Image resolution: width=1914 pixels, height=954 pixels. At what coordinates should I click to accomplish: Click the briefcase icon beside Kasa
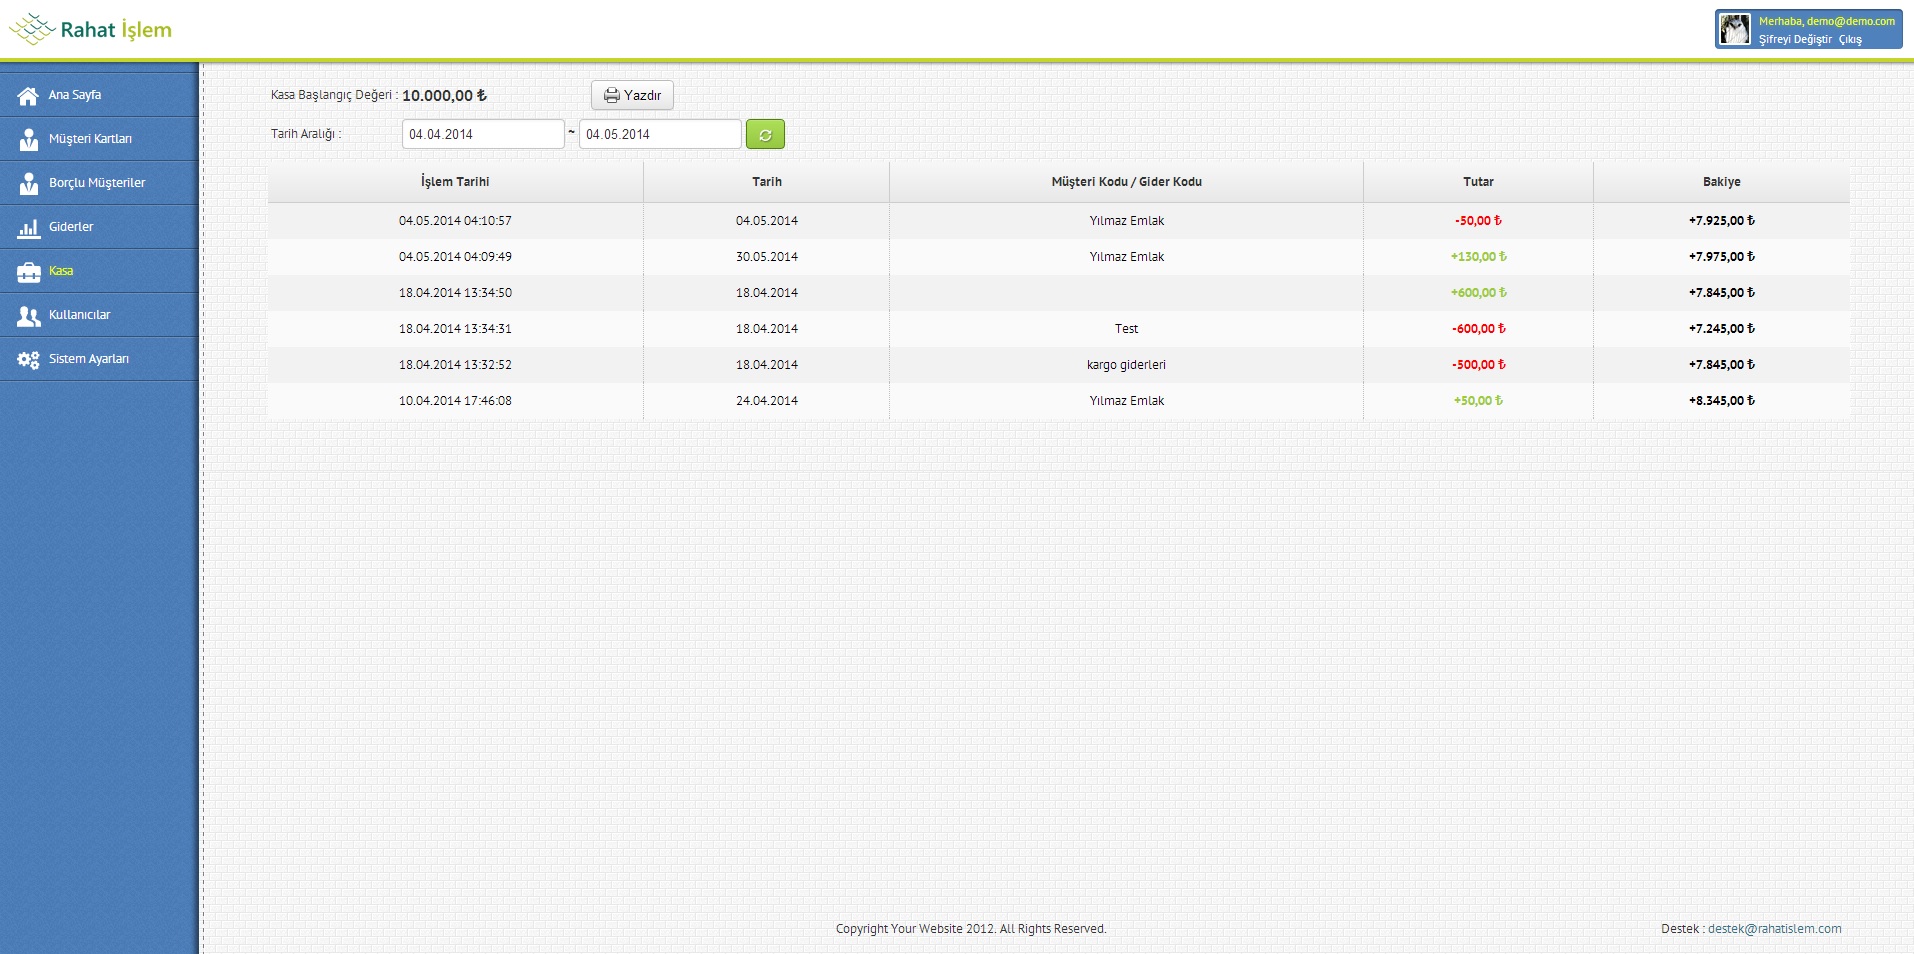[x=28, y=272]
